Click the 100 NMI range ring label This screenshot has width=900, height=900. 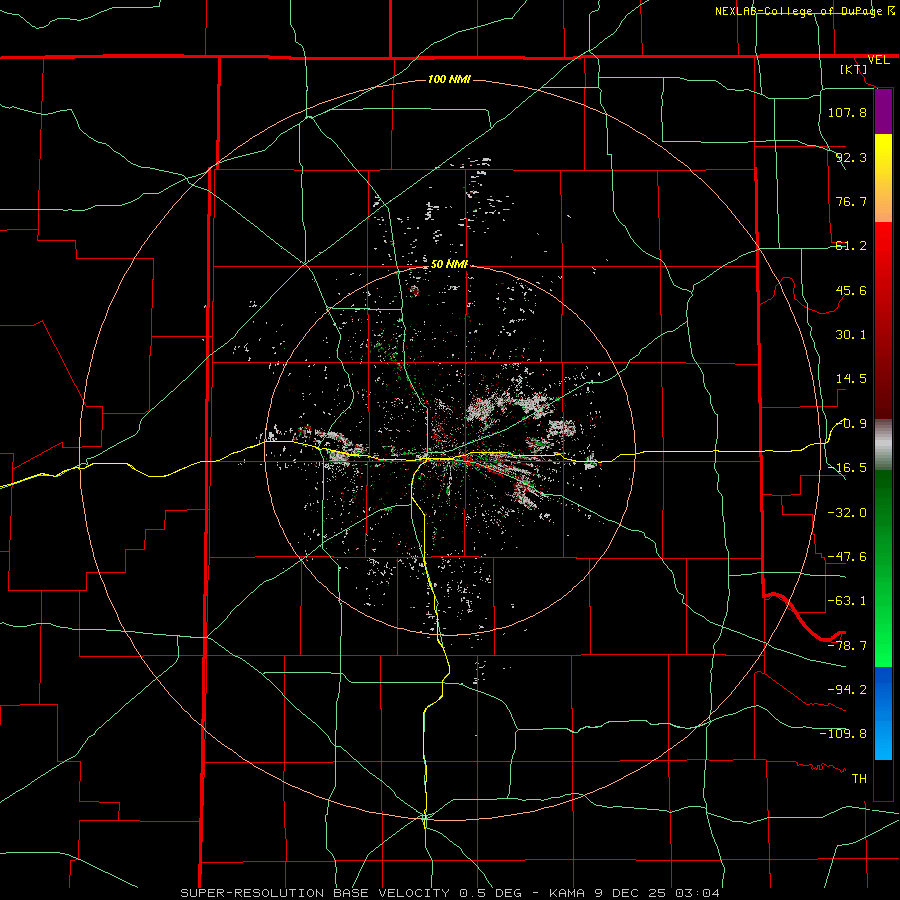(x=449, y=79)
